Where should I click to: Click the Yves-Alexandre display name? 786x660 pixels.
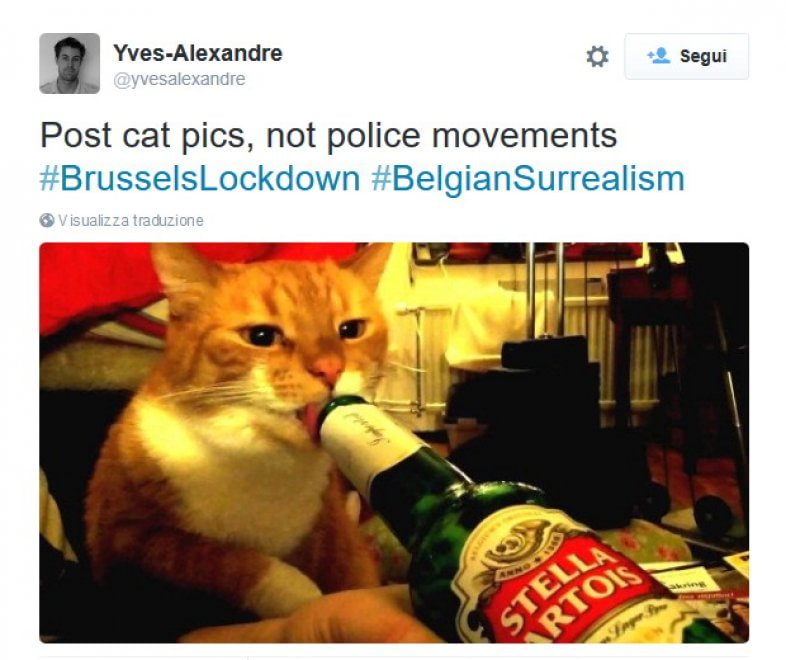[x=198, y=53]
